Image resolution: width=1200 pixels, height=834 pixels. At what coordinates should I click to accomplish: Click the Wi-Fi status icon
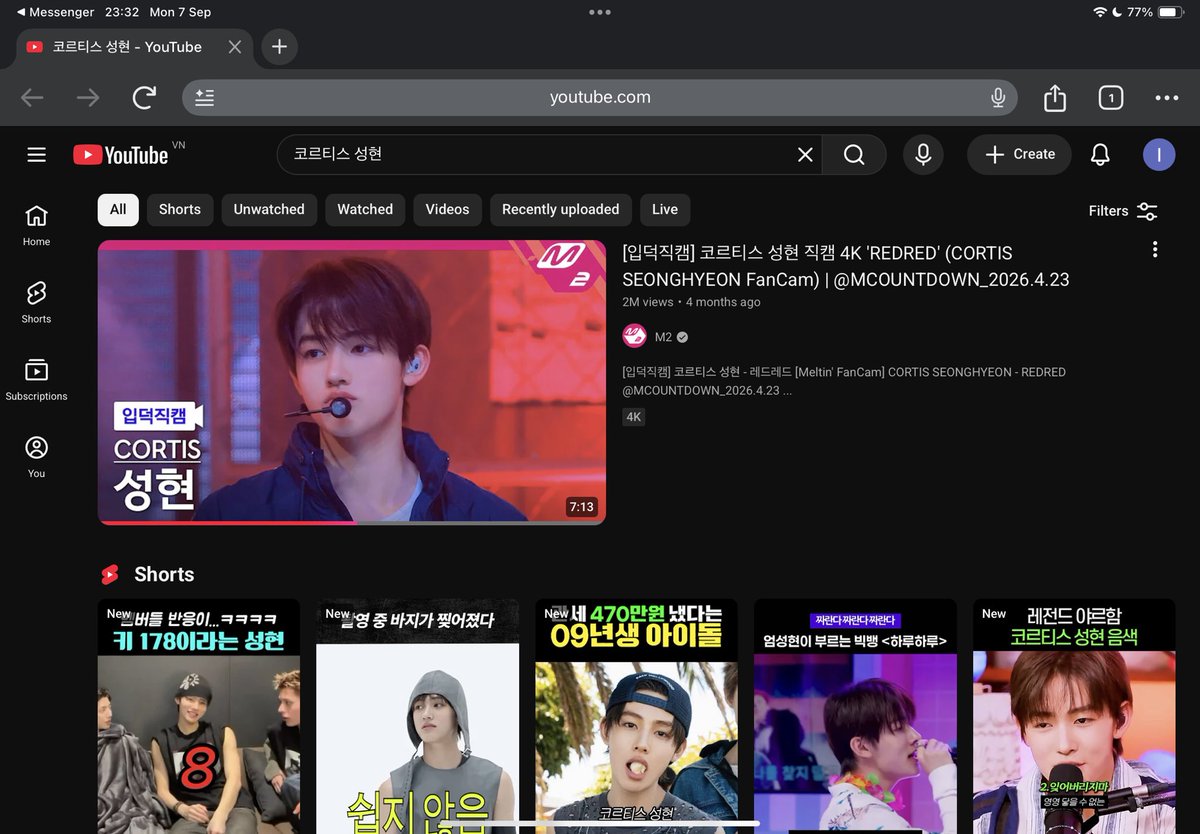(x=1100, y=12)
